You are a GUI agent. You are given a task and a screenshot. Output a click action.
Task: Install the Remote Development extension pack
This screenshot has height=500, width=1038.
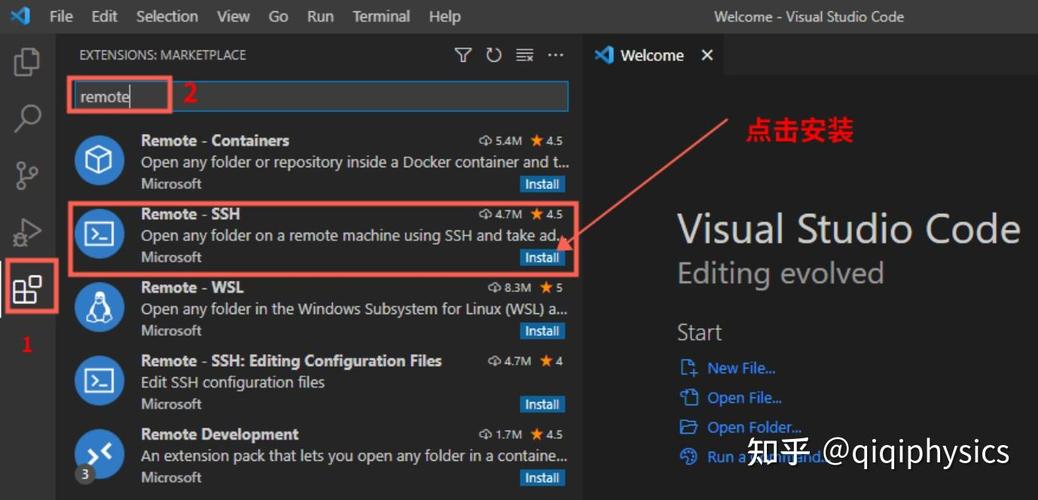coord(542,478)
